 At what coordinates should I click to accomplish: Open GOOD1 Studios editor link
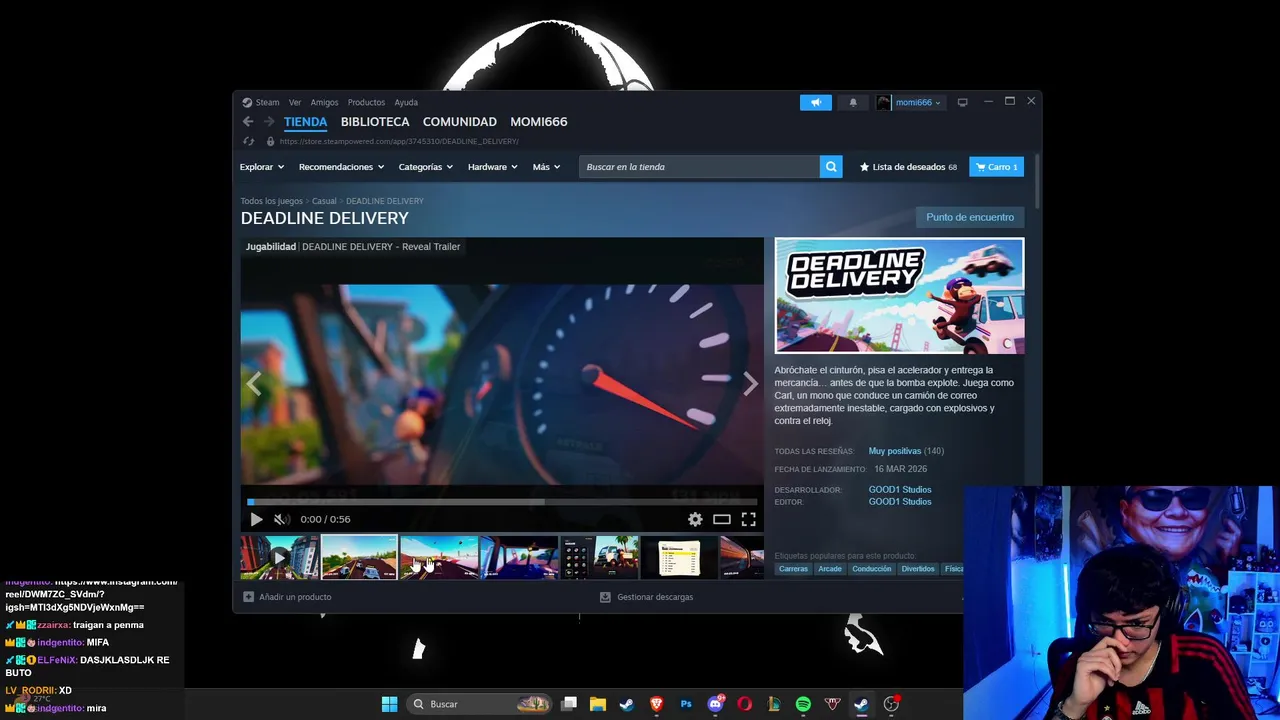900,502
